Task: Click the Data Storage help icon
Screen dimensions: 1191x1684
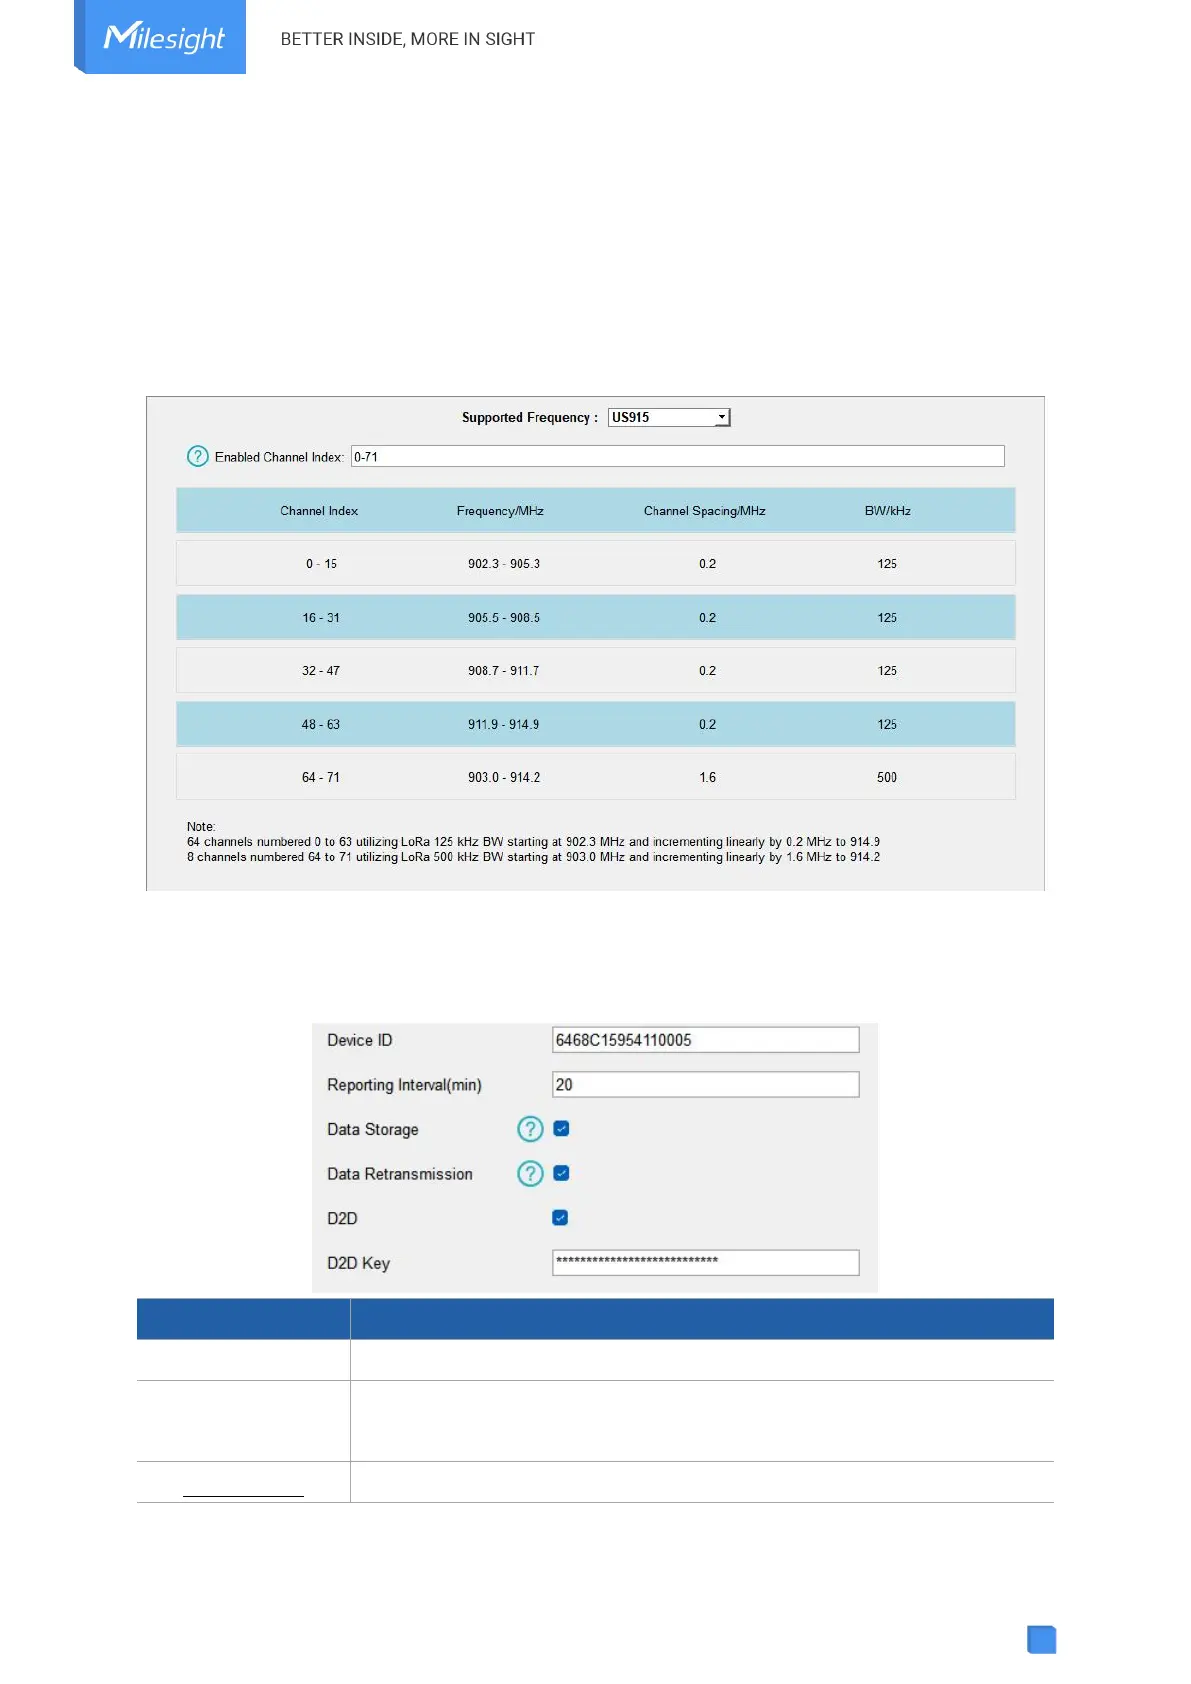Action: point(530,1129)
